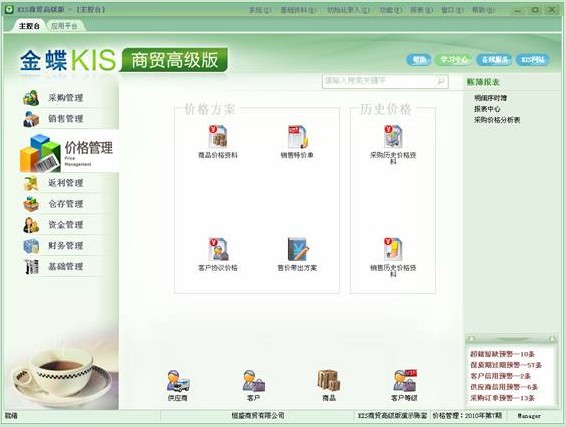Open 客户协议价格 icon
Image resolution: width=566 pixels, height=427 pixels.
218,249
